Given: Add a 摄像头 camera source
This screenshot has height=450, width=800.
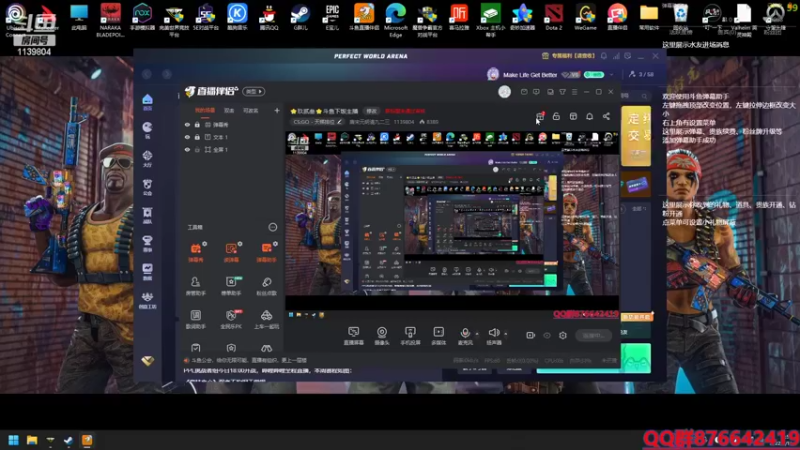Looking at the screenshot, I should click(x=382, y=336).
